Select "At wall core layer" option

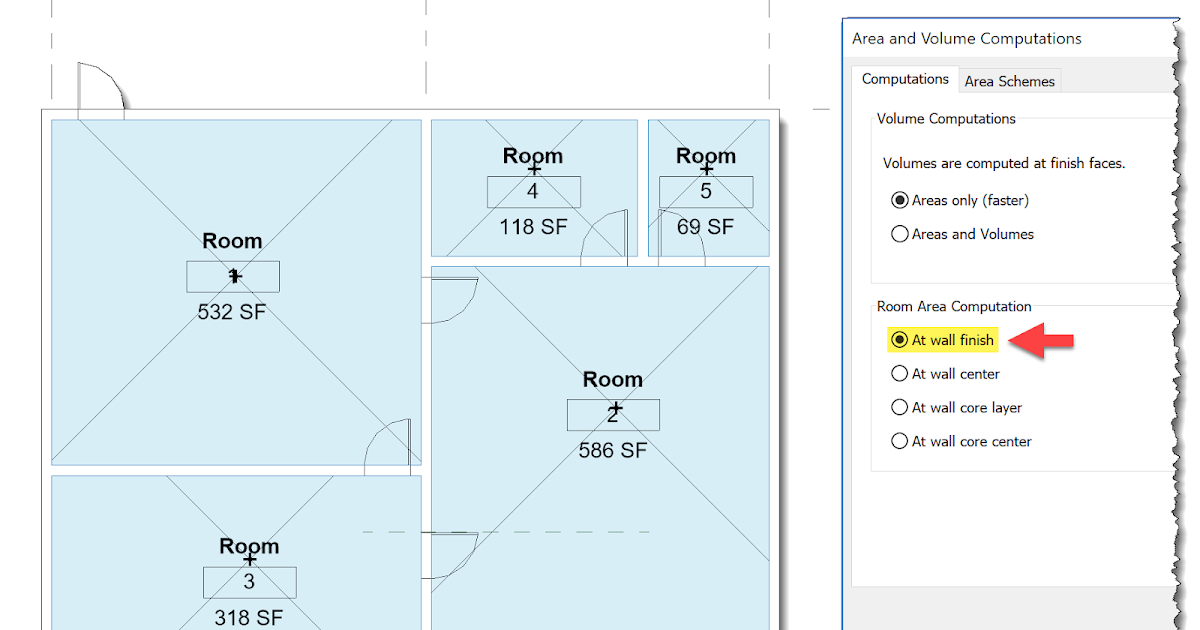pyautogui.click(x=899, y=407)
